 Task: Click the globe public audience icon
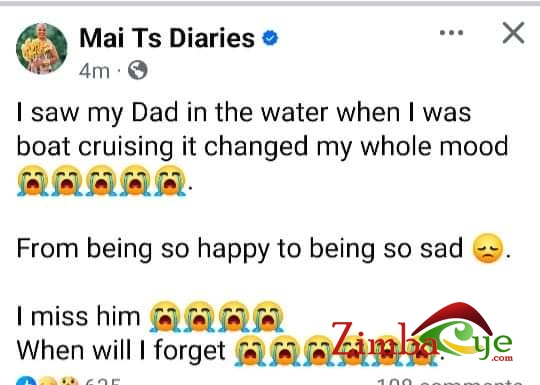click(x=138, y=70)
